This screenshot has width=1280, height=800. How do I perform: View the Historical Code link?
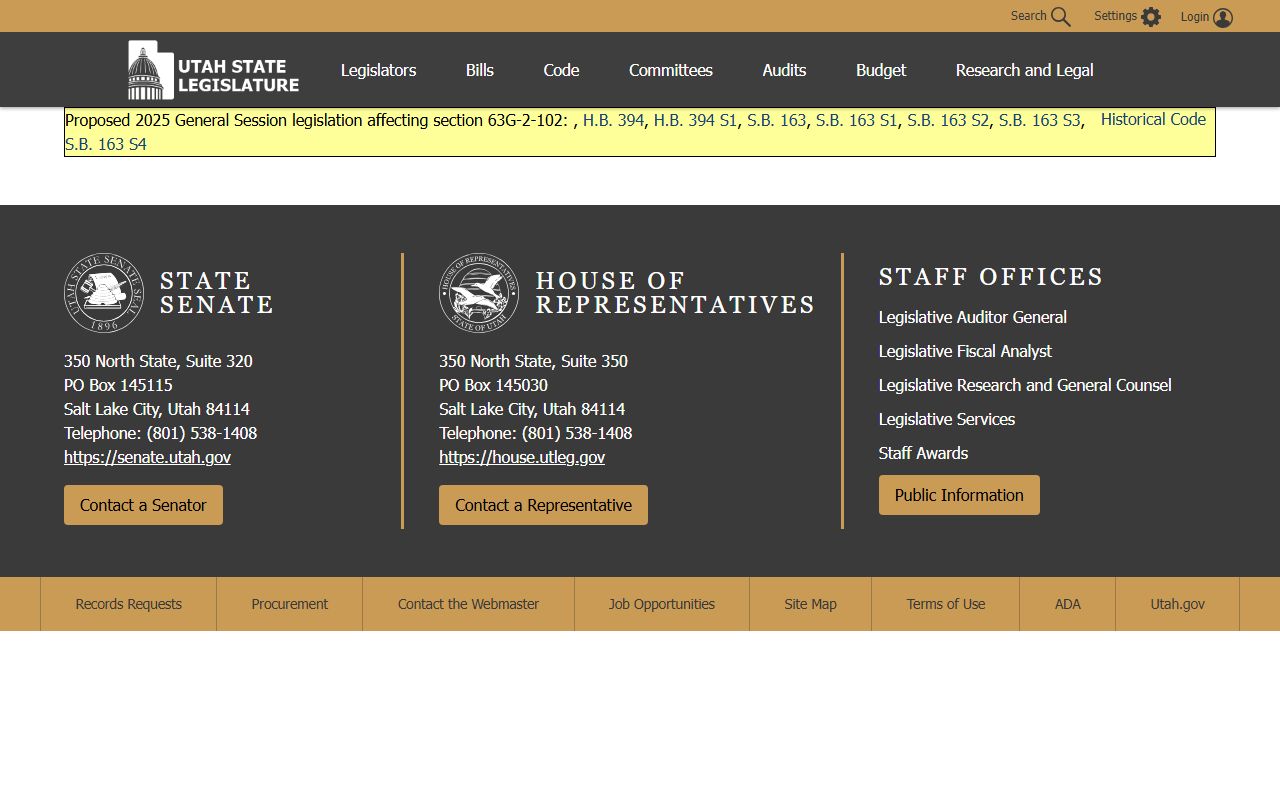pos(1153,119)
